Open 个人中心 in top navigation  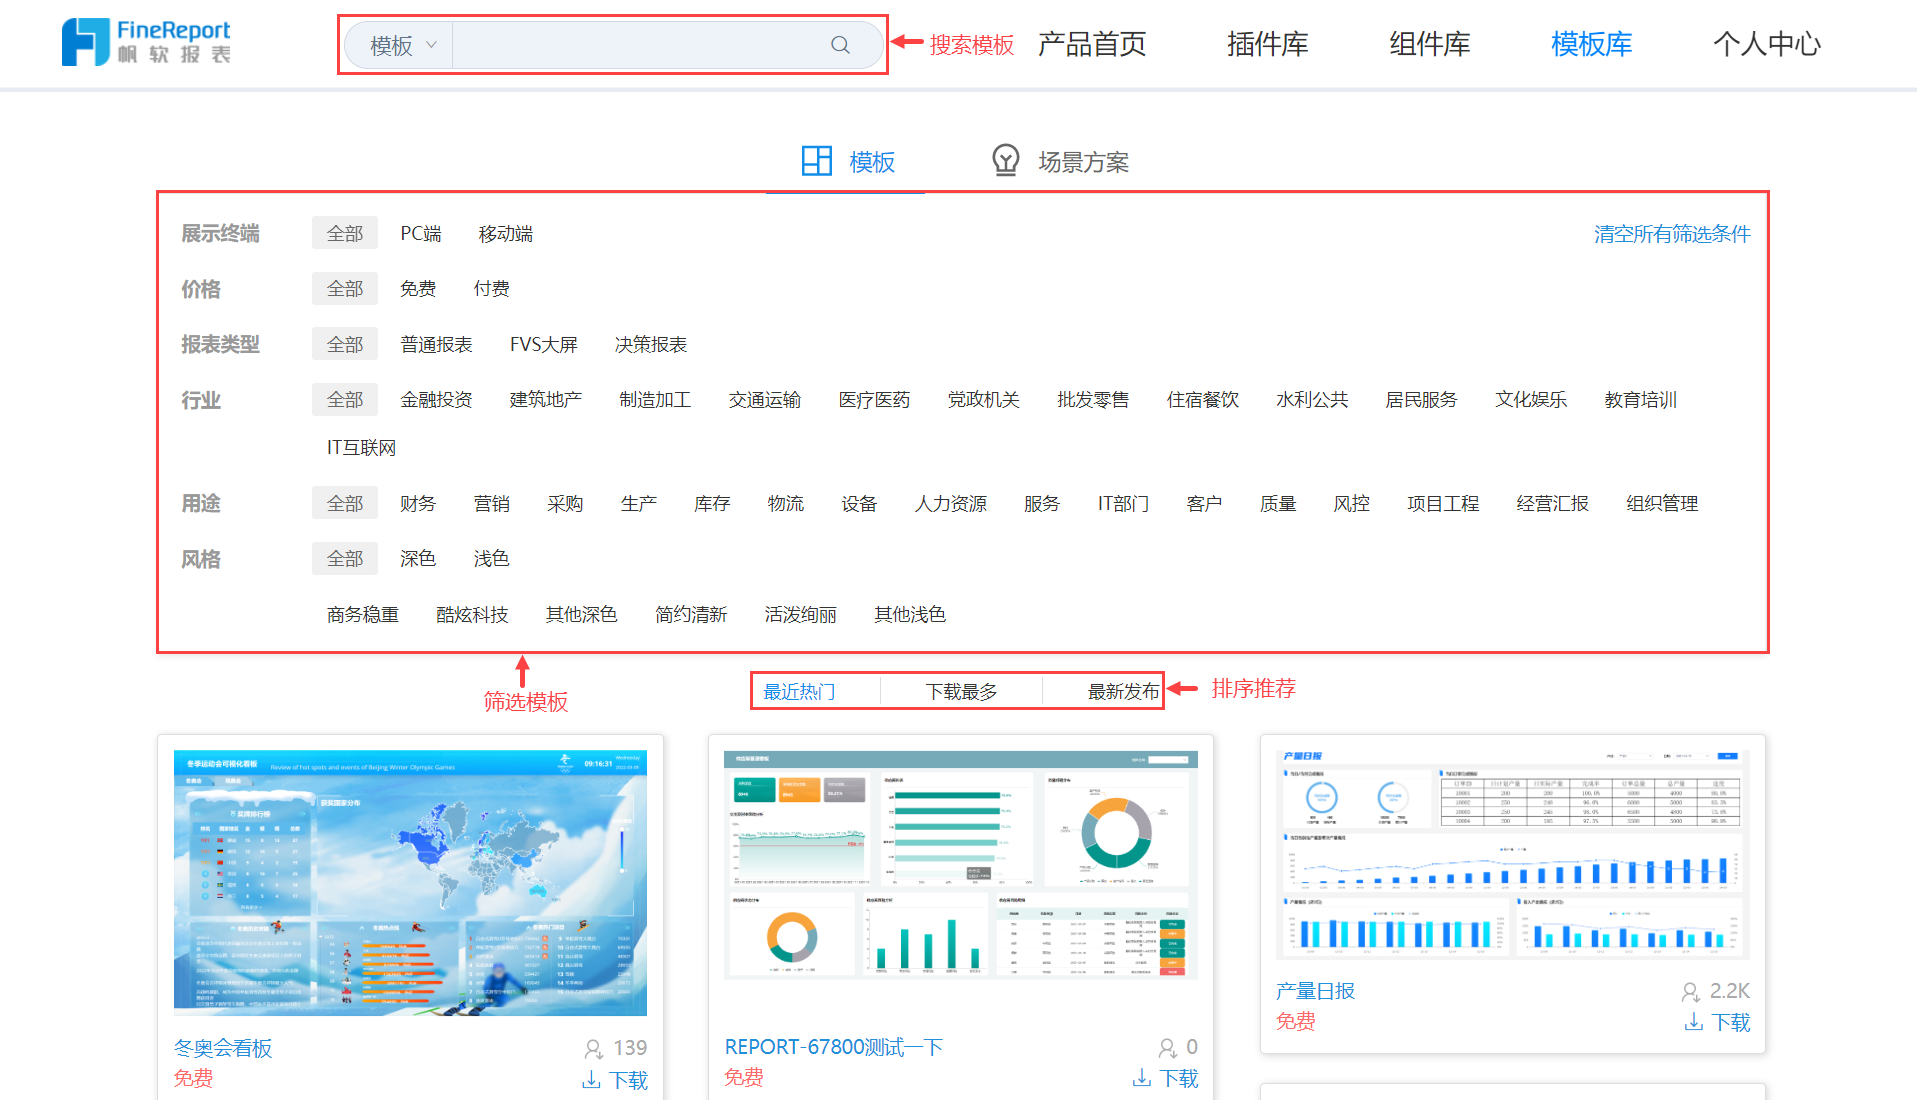pyautogui.click(x=1767, y=44)
